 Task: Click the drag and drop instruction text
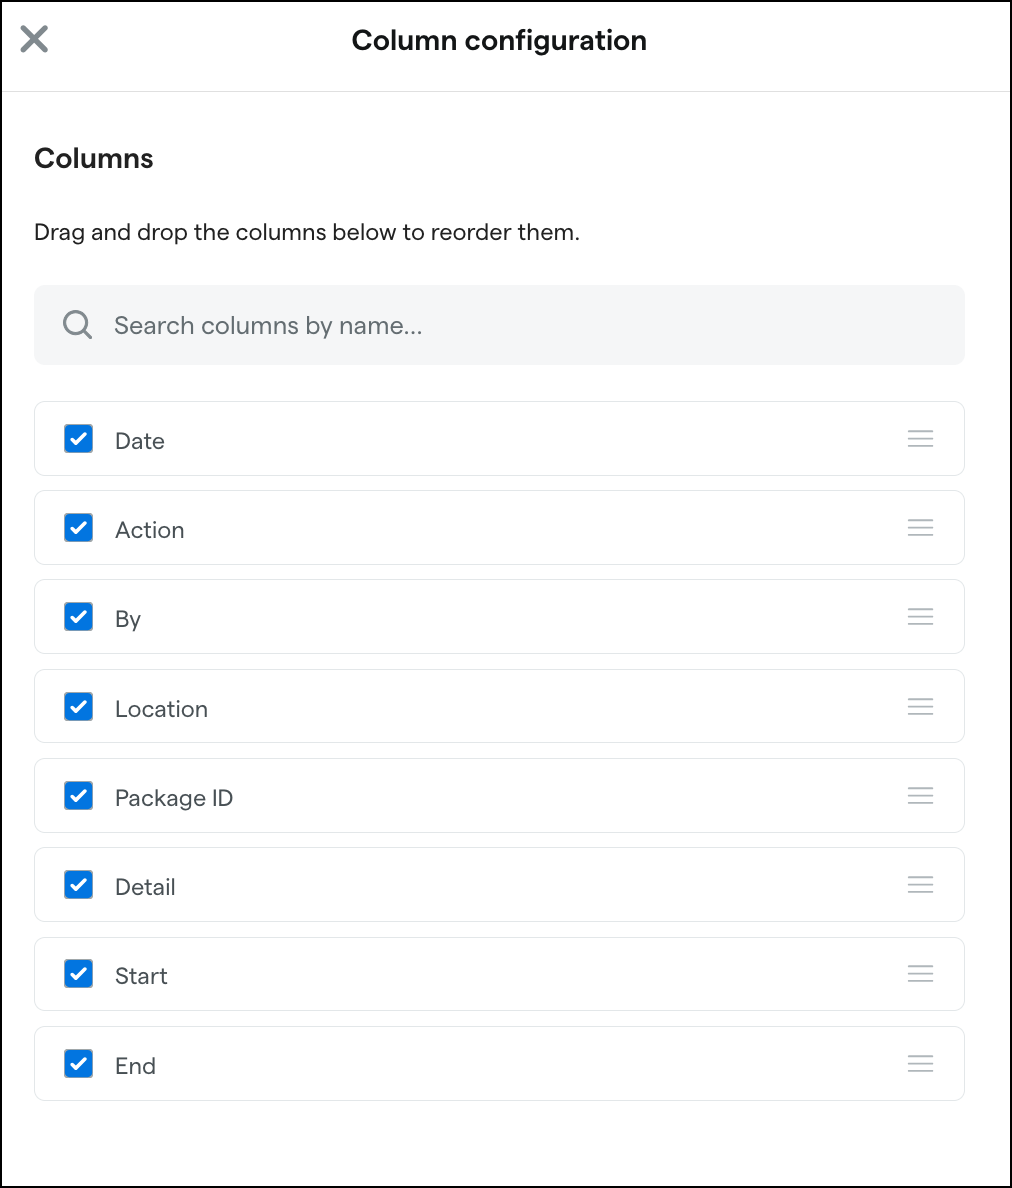307,233
